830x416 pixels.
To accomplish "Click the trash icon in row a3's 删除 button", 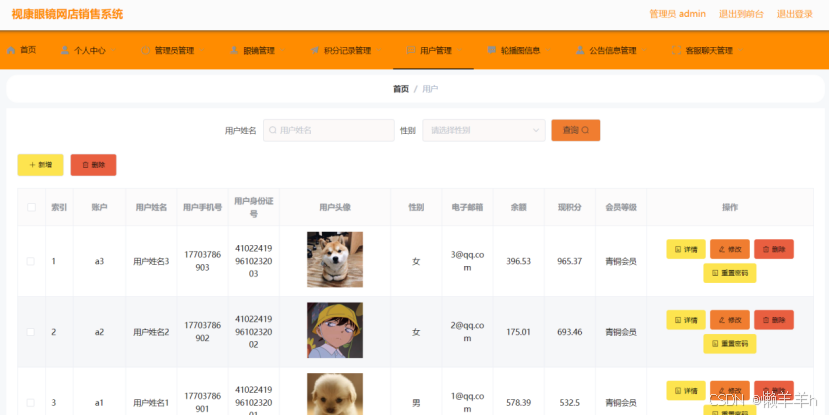I will pyautogui.click(x=765, y=249).
